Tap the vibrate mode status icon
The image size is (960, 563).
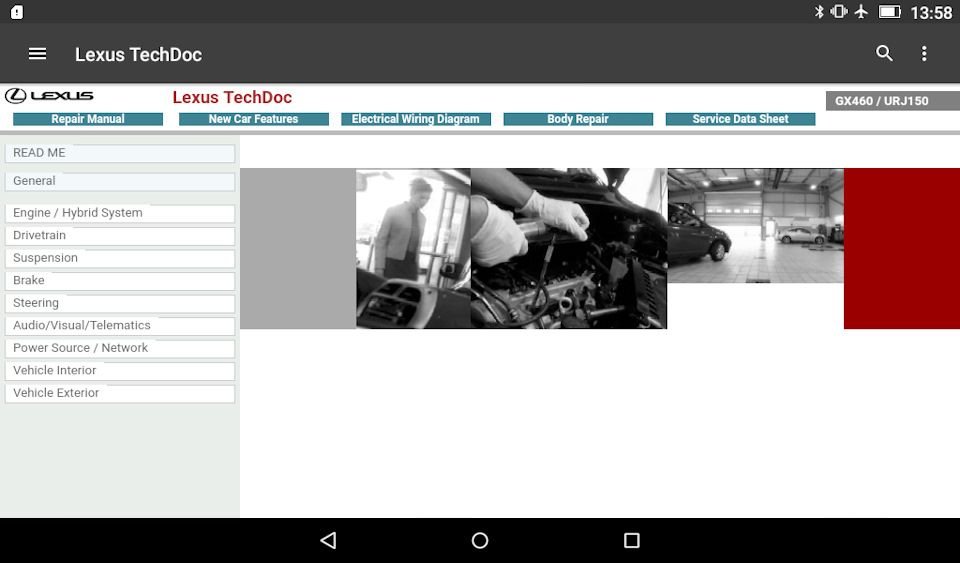(x=839, y=12)
